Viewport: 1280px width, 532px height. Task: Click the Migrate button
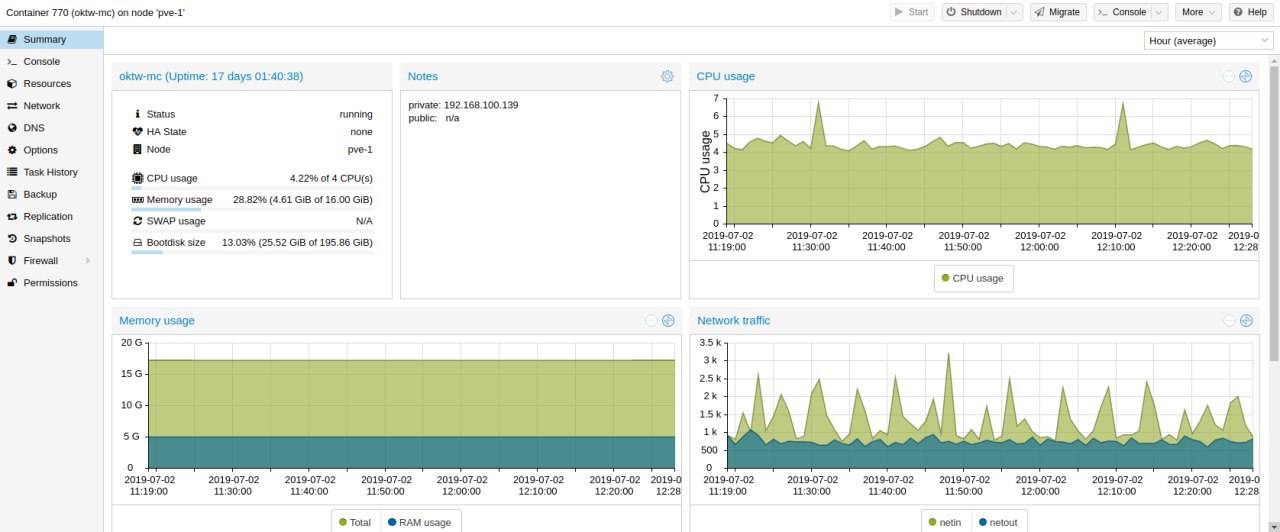[1058, 12]
